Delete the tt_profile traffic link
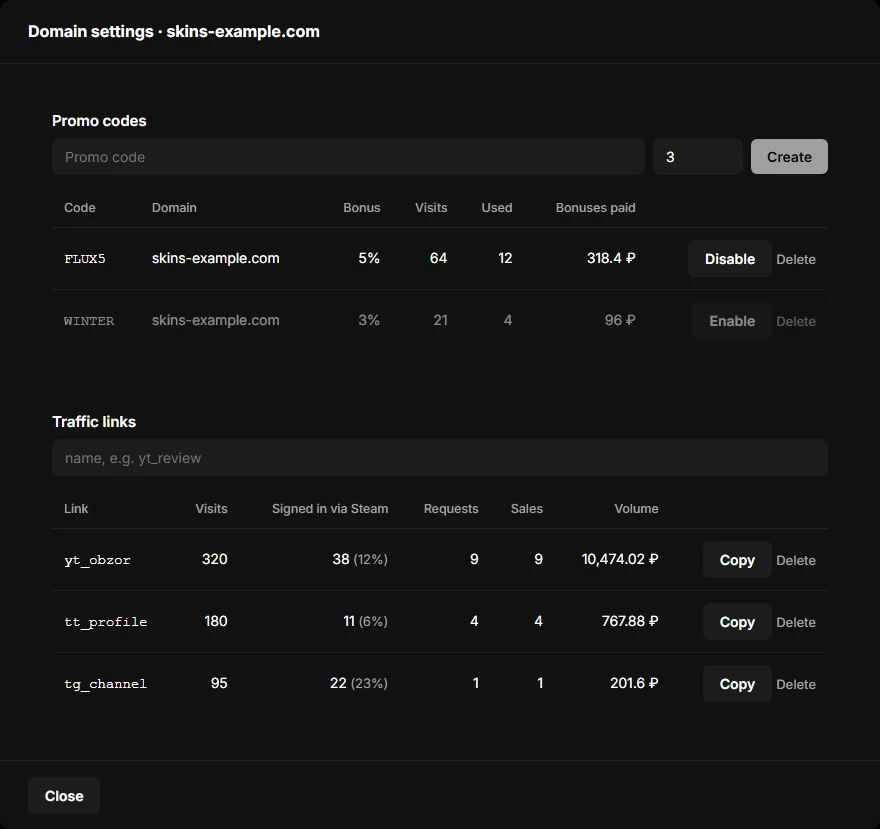880x829 pixels. click(796, 622)
